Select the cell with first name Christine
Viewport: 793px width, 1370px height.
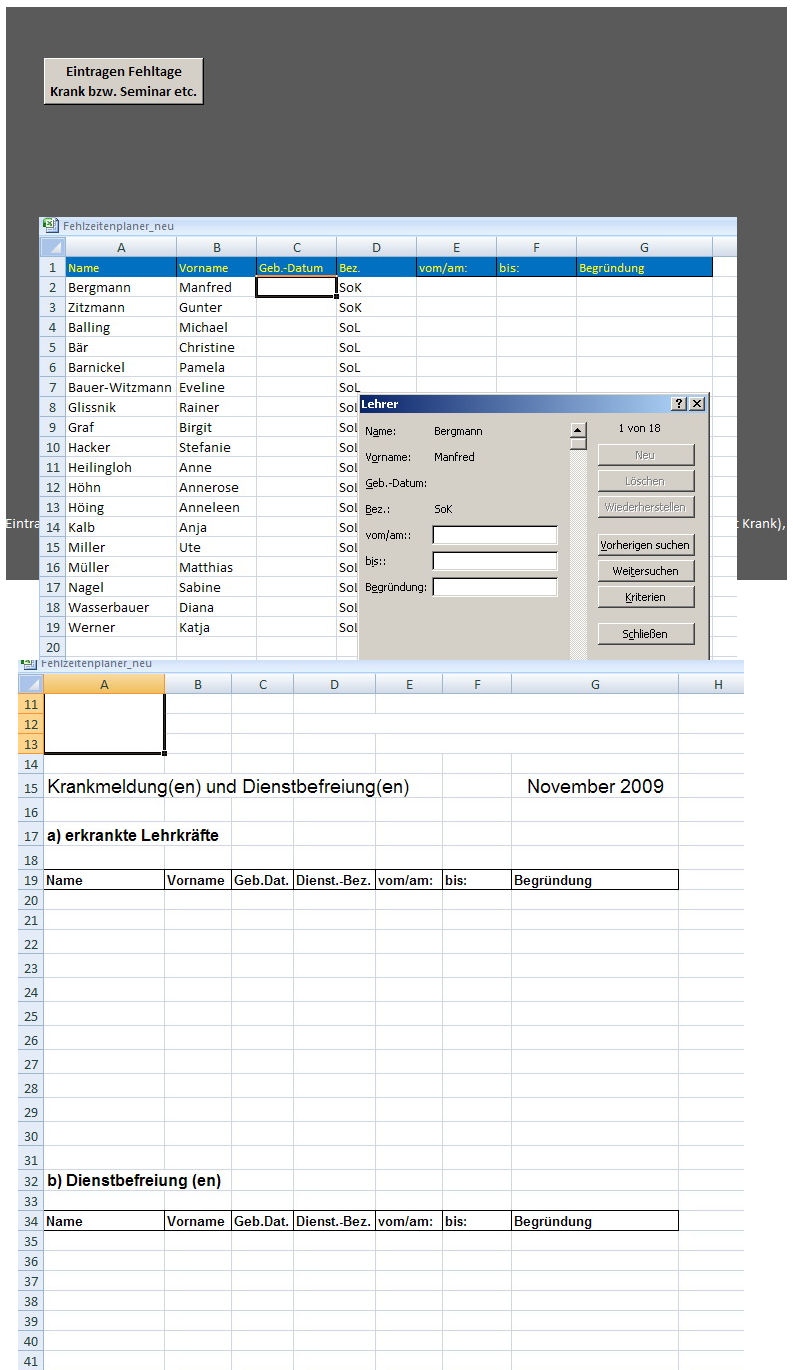(216, 347)
